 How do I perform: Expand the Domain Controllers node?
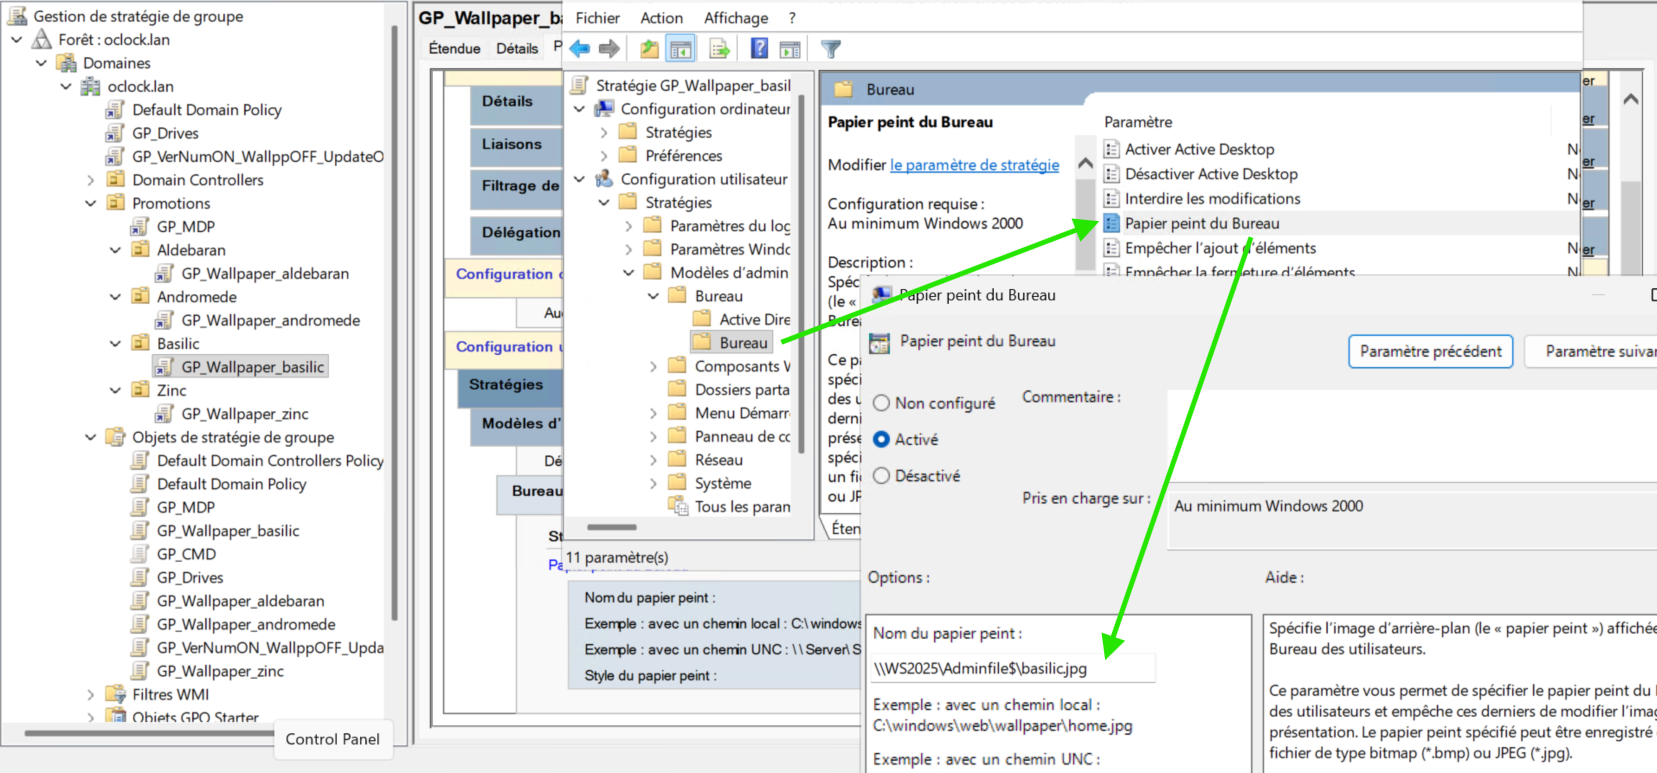91,180
